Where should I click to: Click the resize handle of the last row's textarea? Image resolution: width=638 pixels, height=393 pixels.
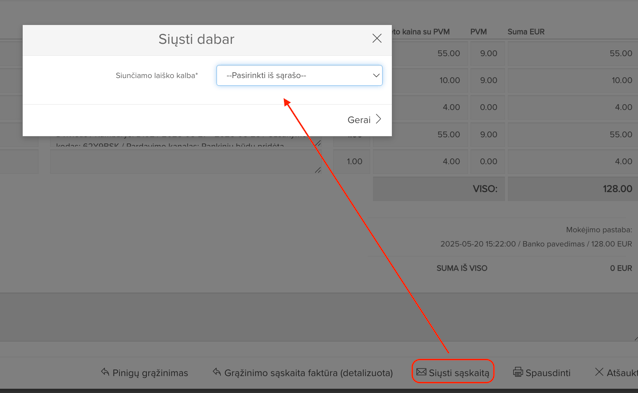tap(318, 170)
